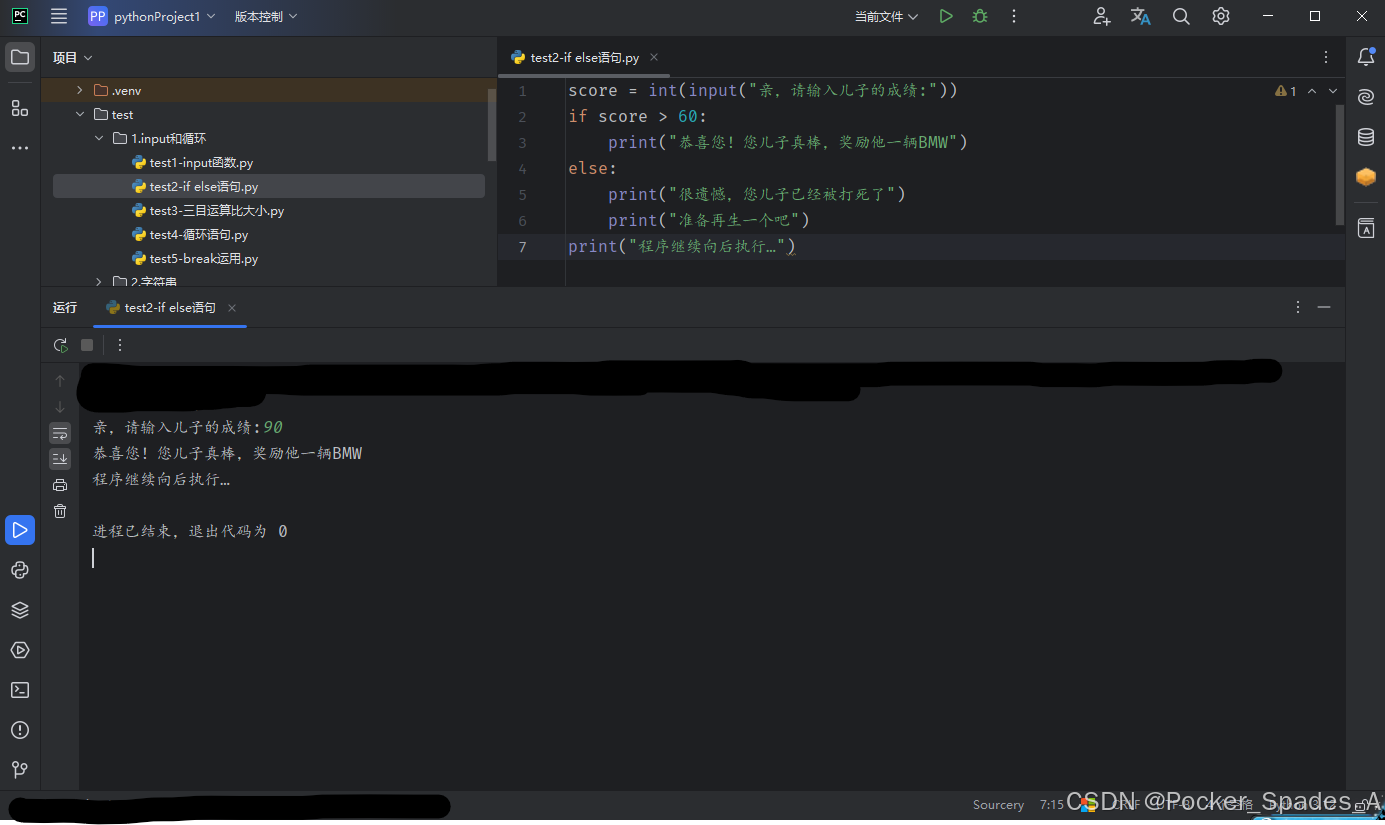Stop the running process
This screenshot has height=825, width=1385.
click(x=87, y=345)
